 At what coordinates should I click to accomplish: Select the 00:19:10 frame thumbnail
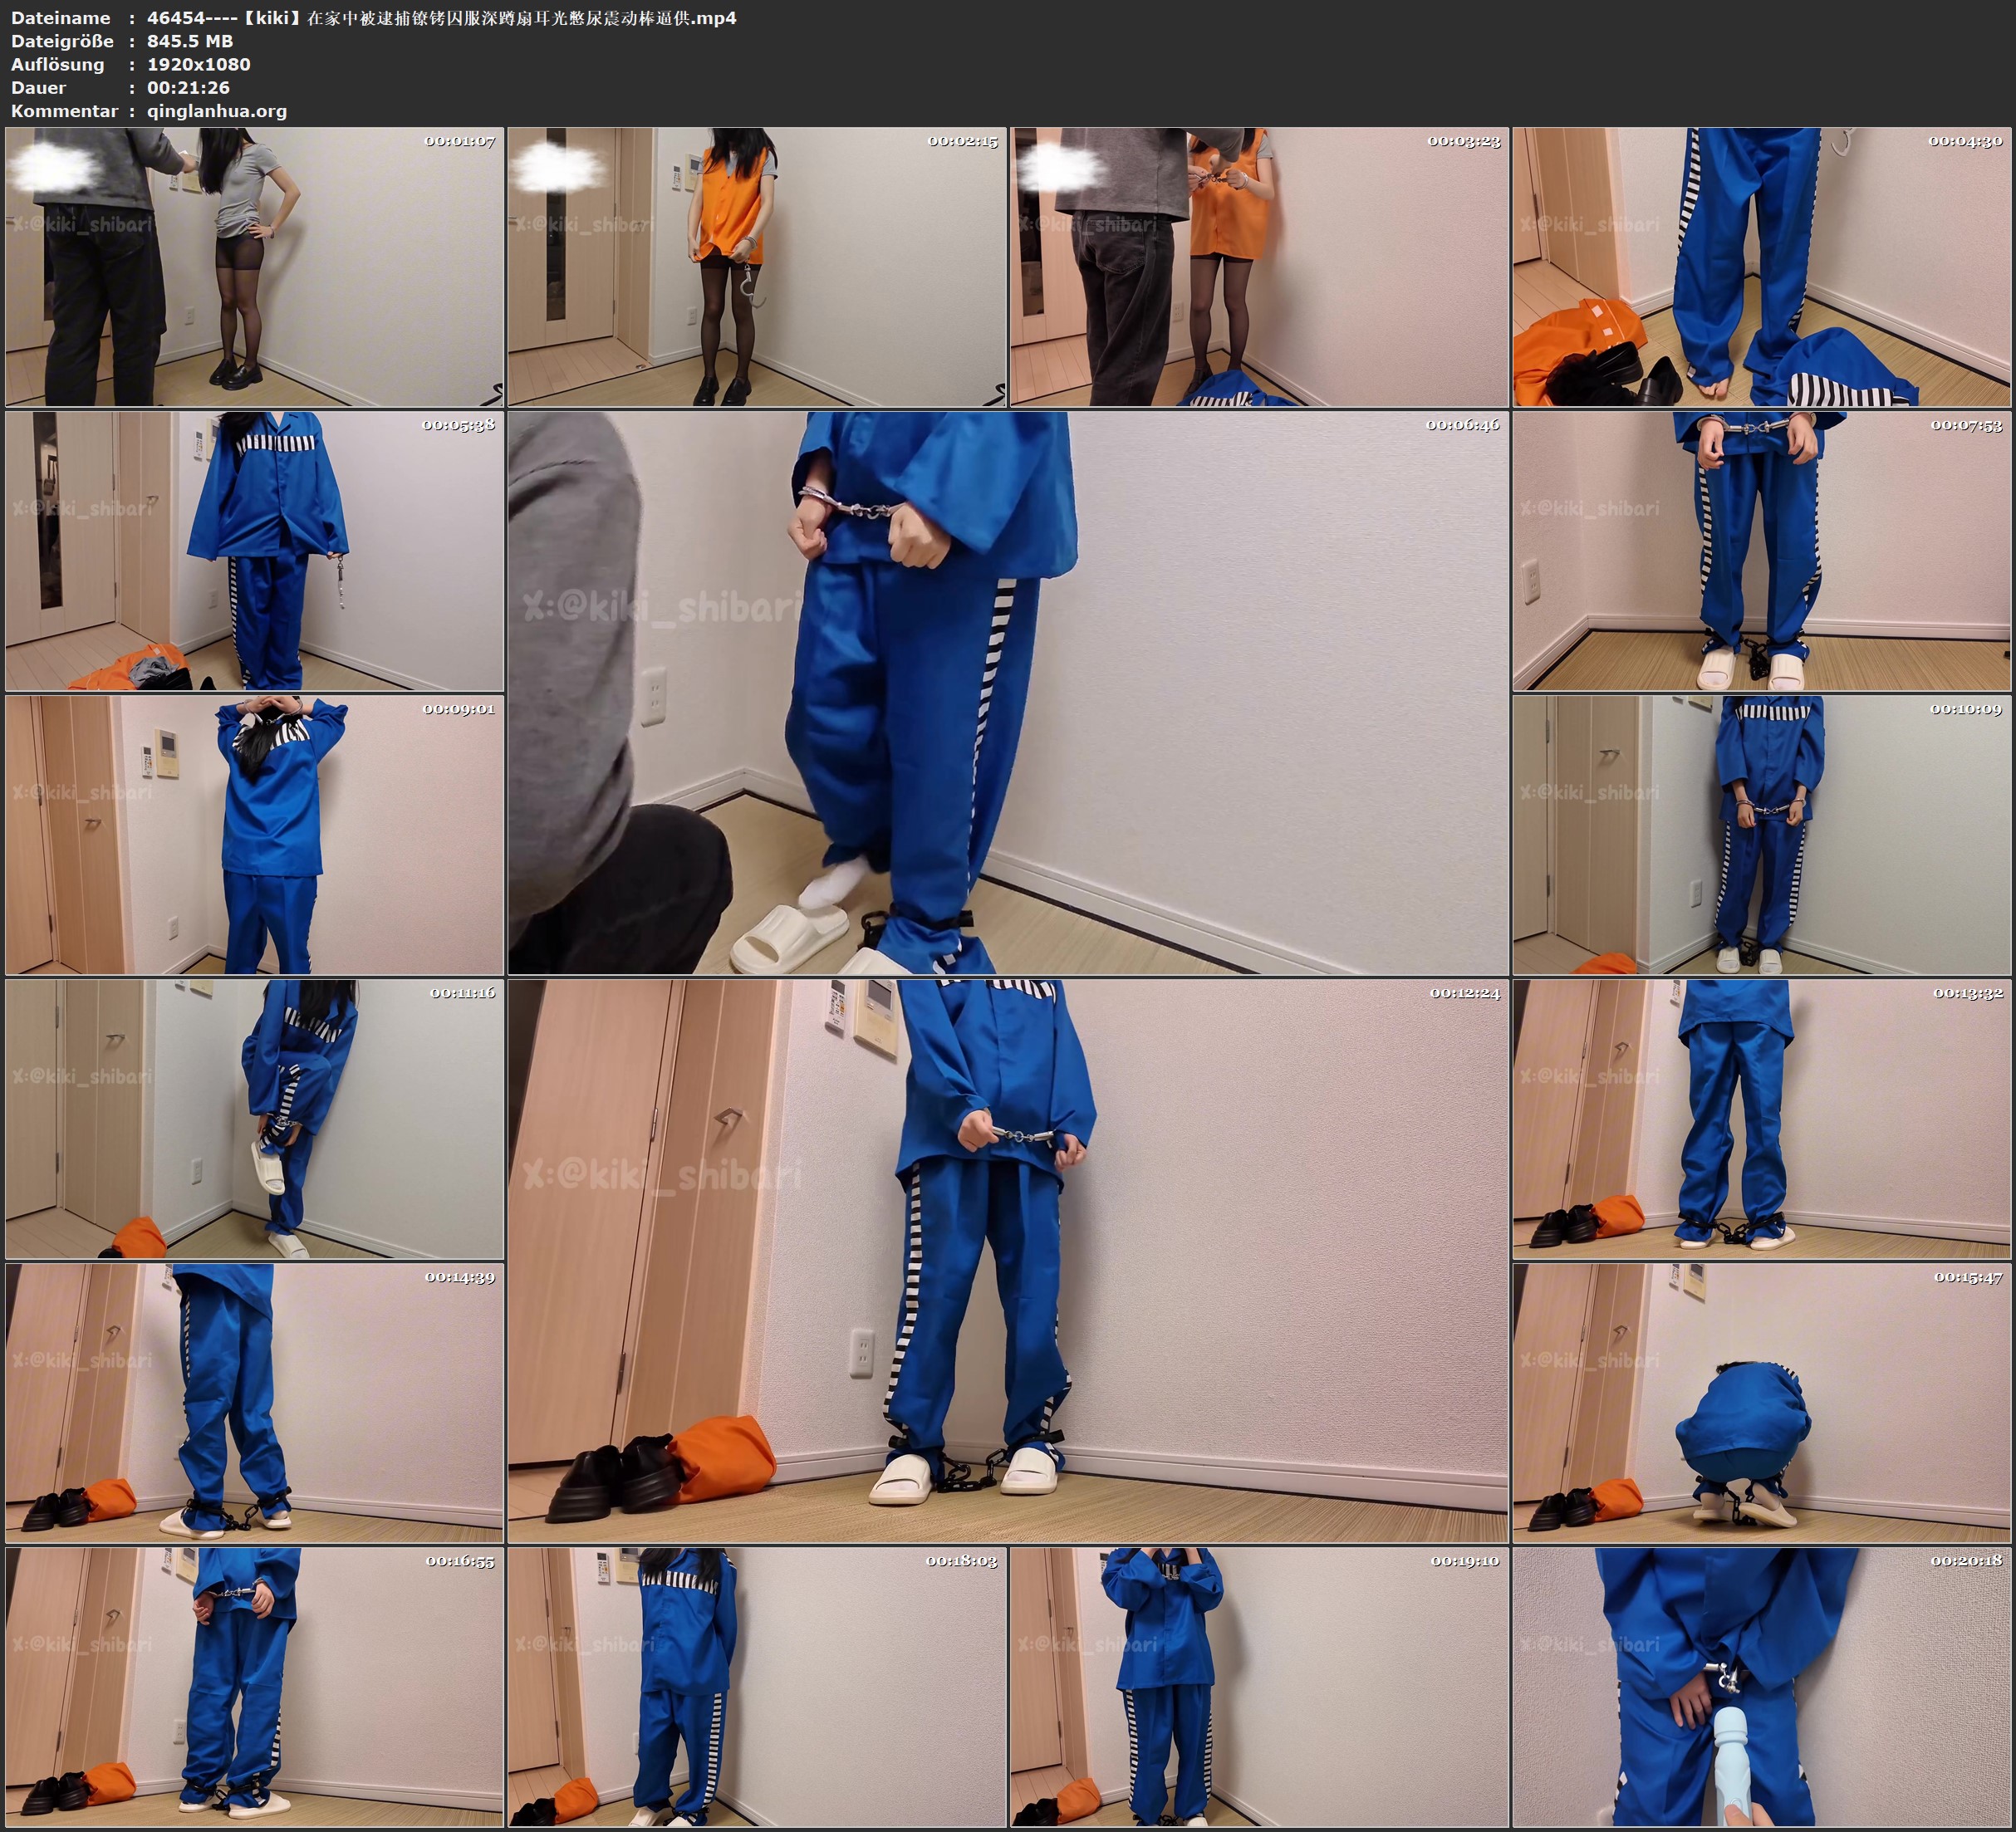coord(1259,1687)
